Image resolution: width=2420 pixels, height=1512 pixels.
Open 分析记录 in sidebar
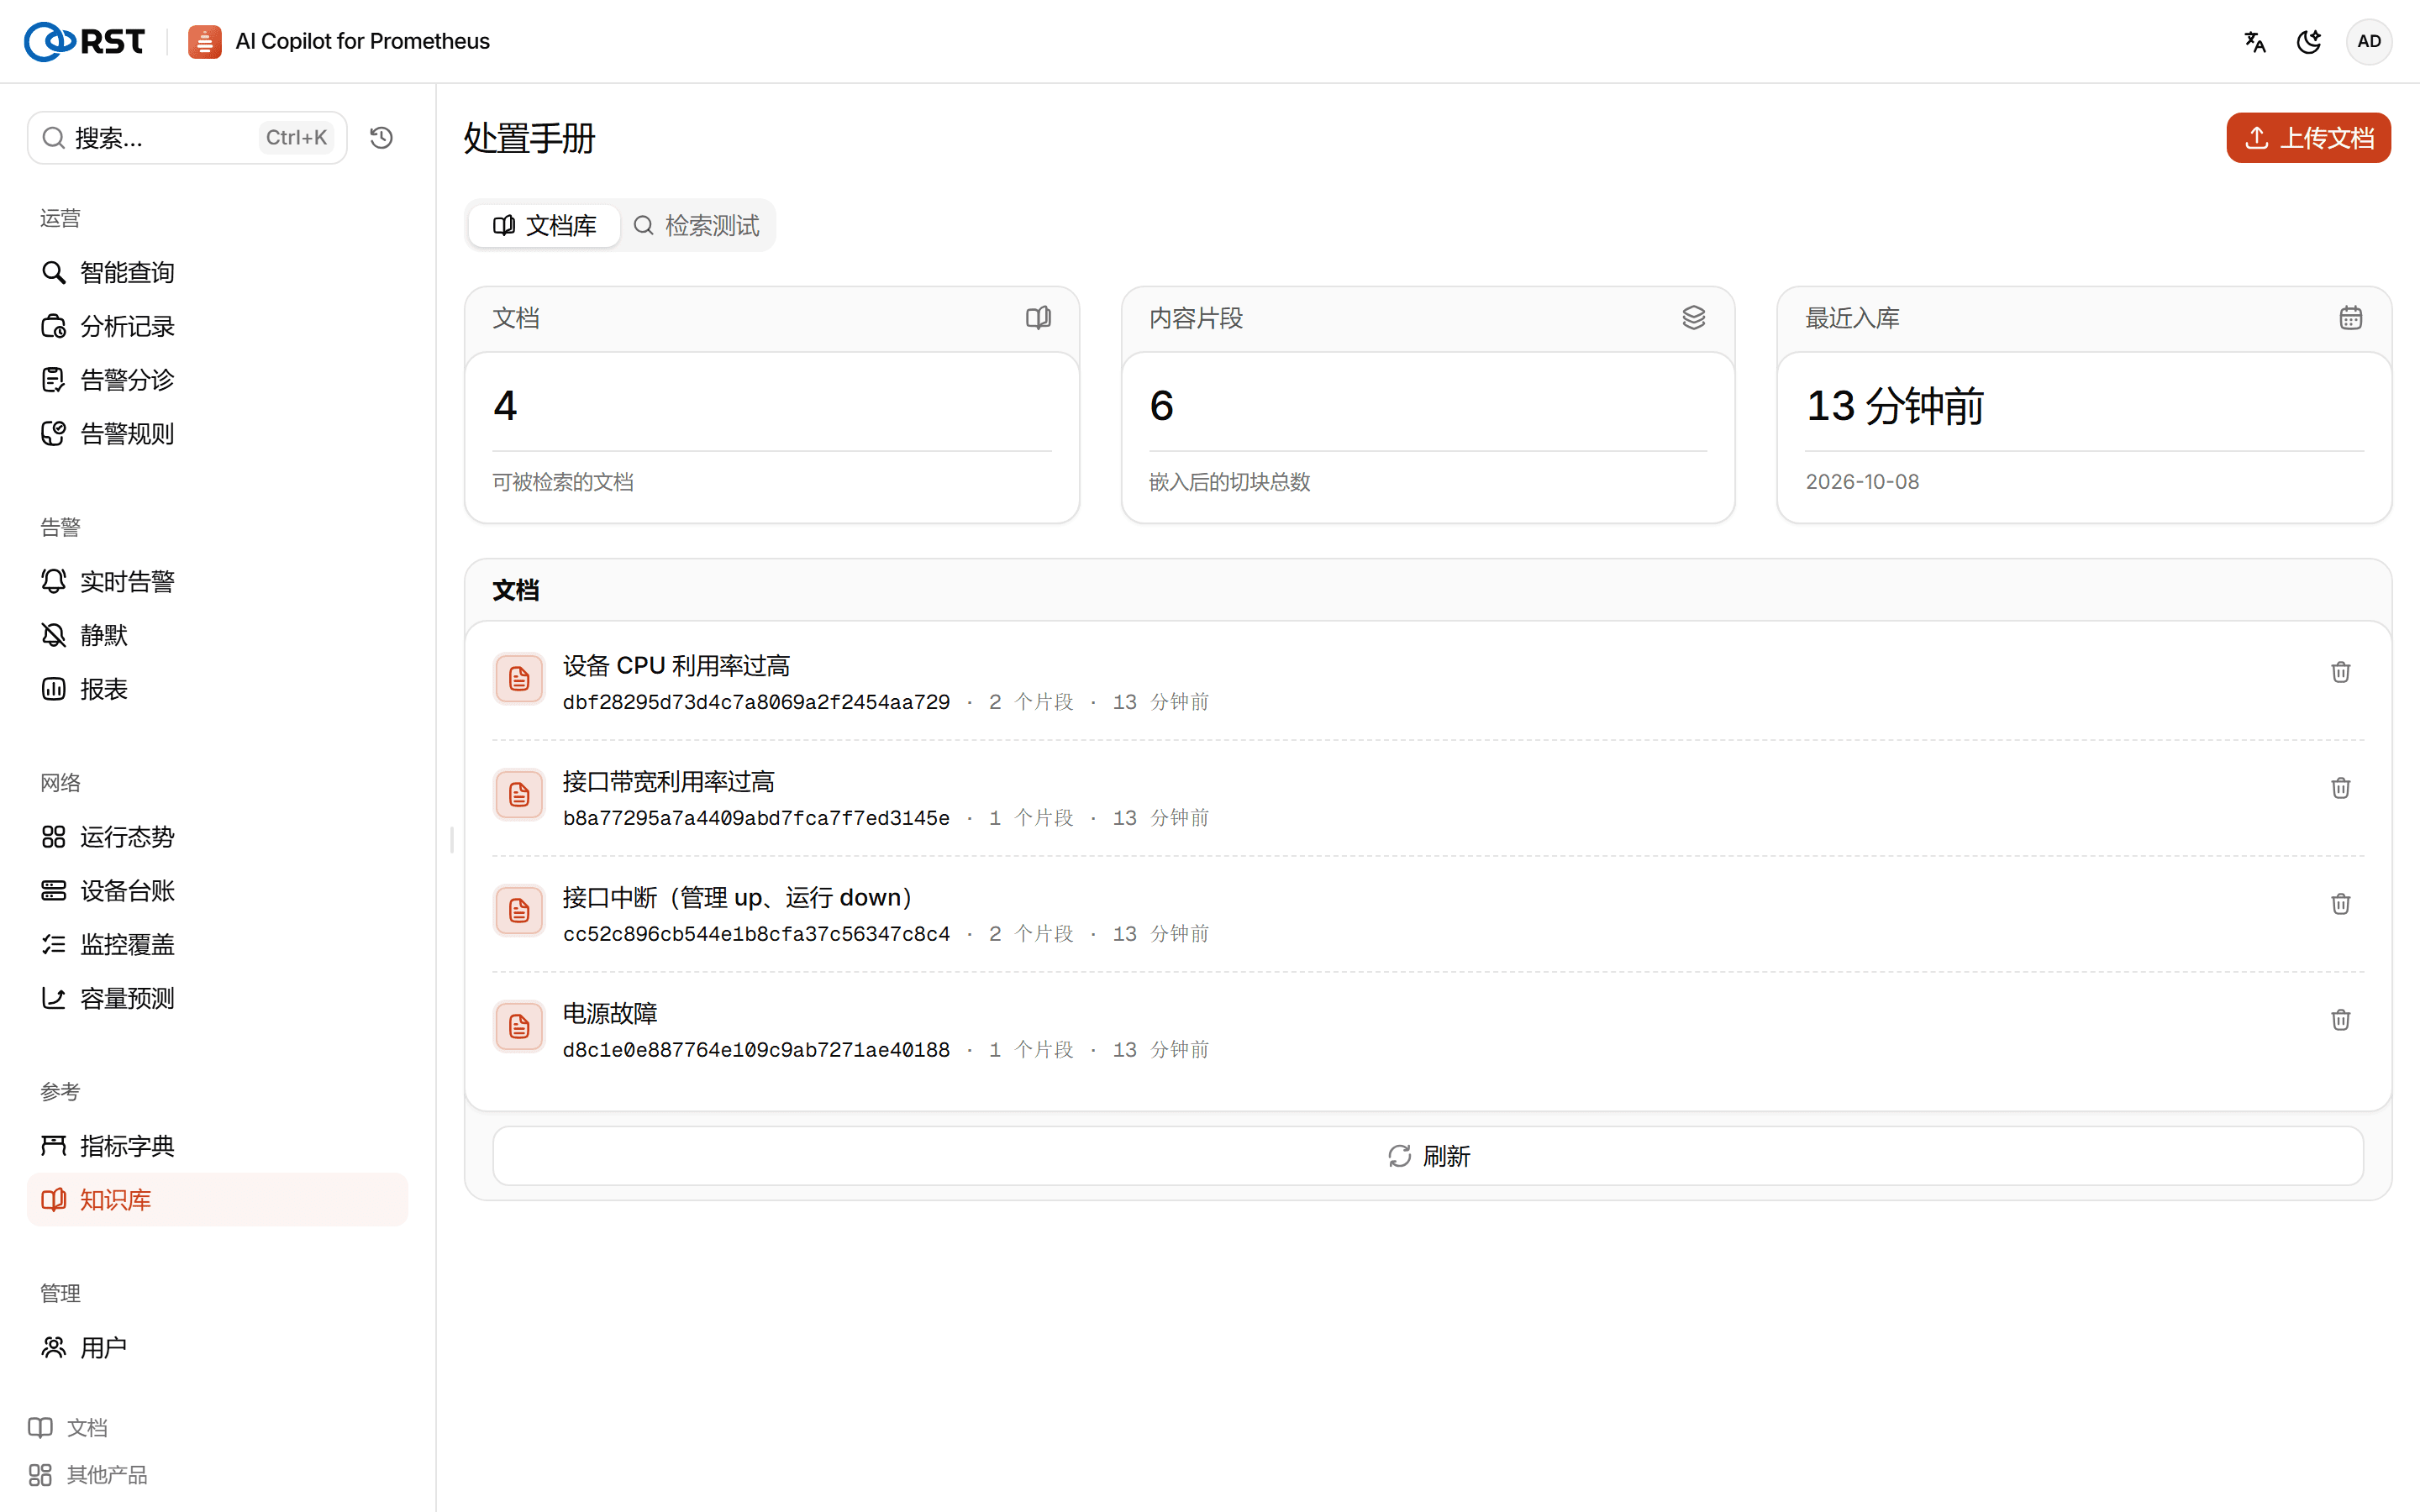(217, 327)
